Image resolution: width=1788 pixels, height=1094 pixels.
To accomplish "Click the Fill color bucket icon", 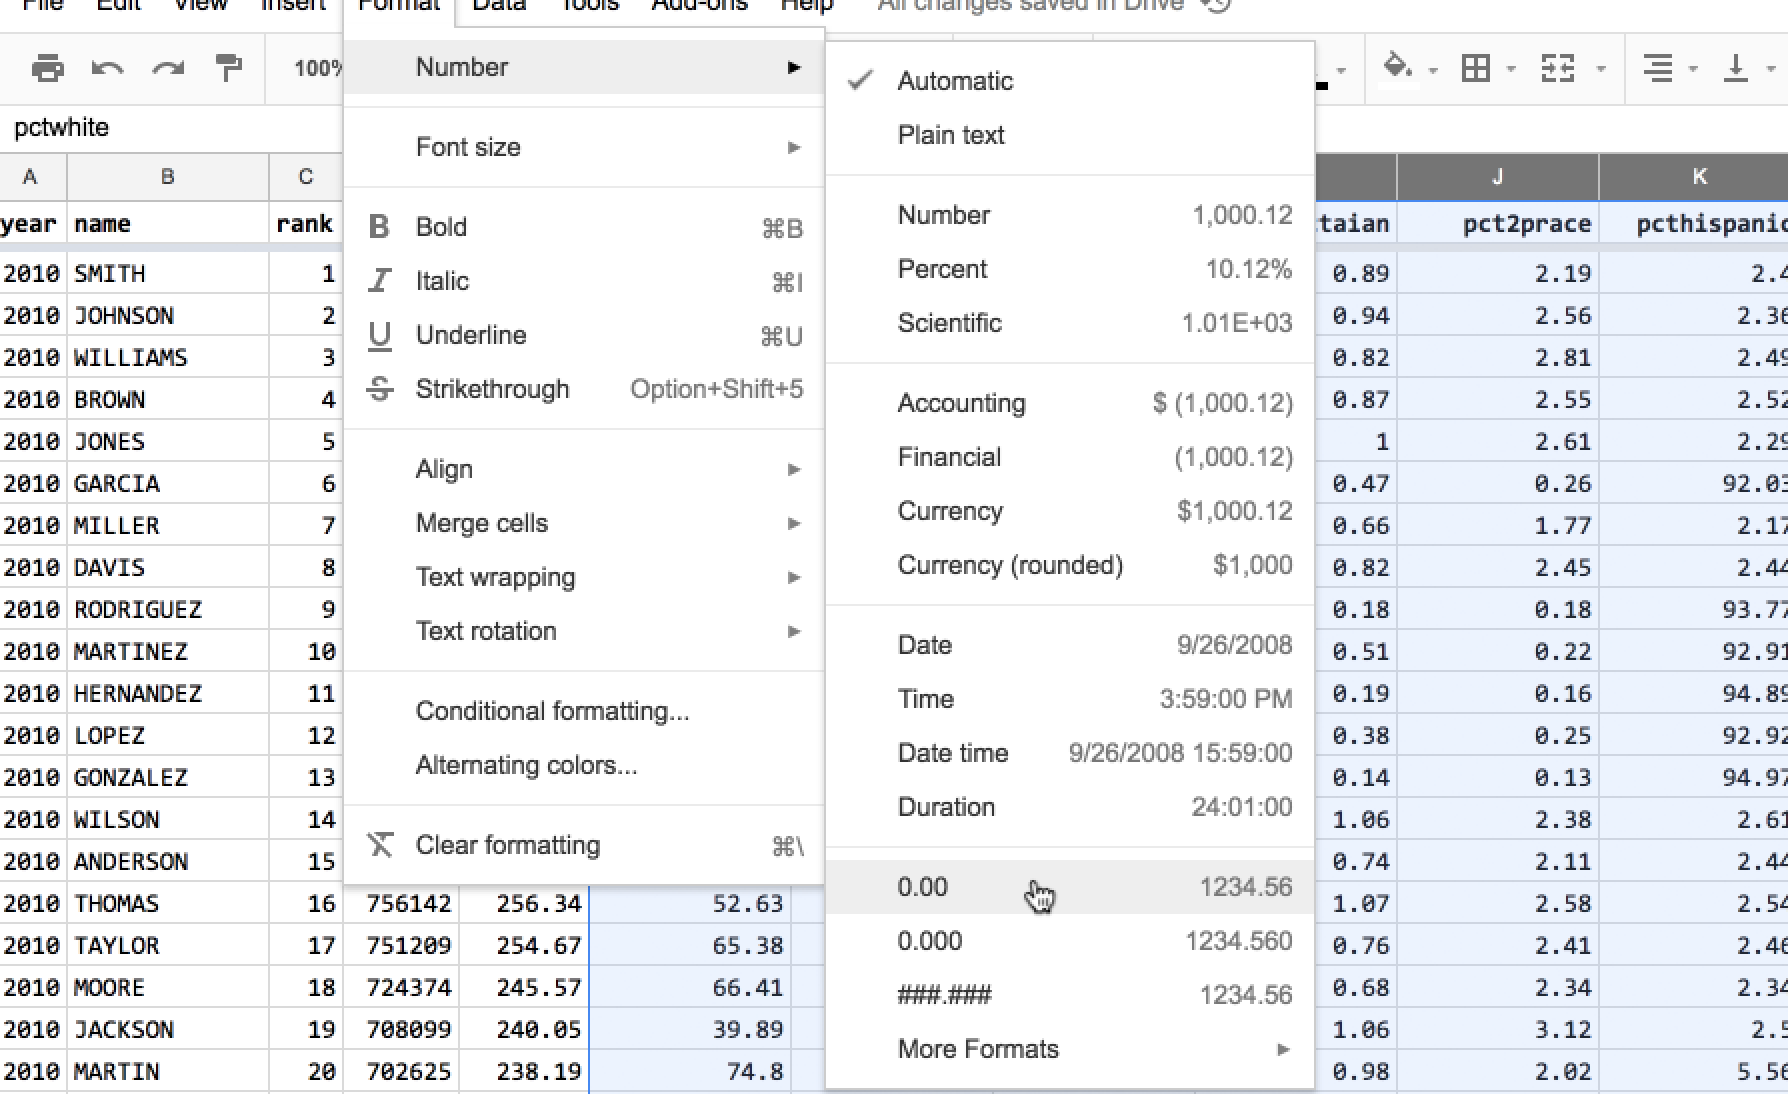I will (1398, 68).
